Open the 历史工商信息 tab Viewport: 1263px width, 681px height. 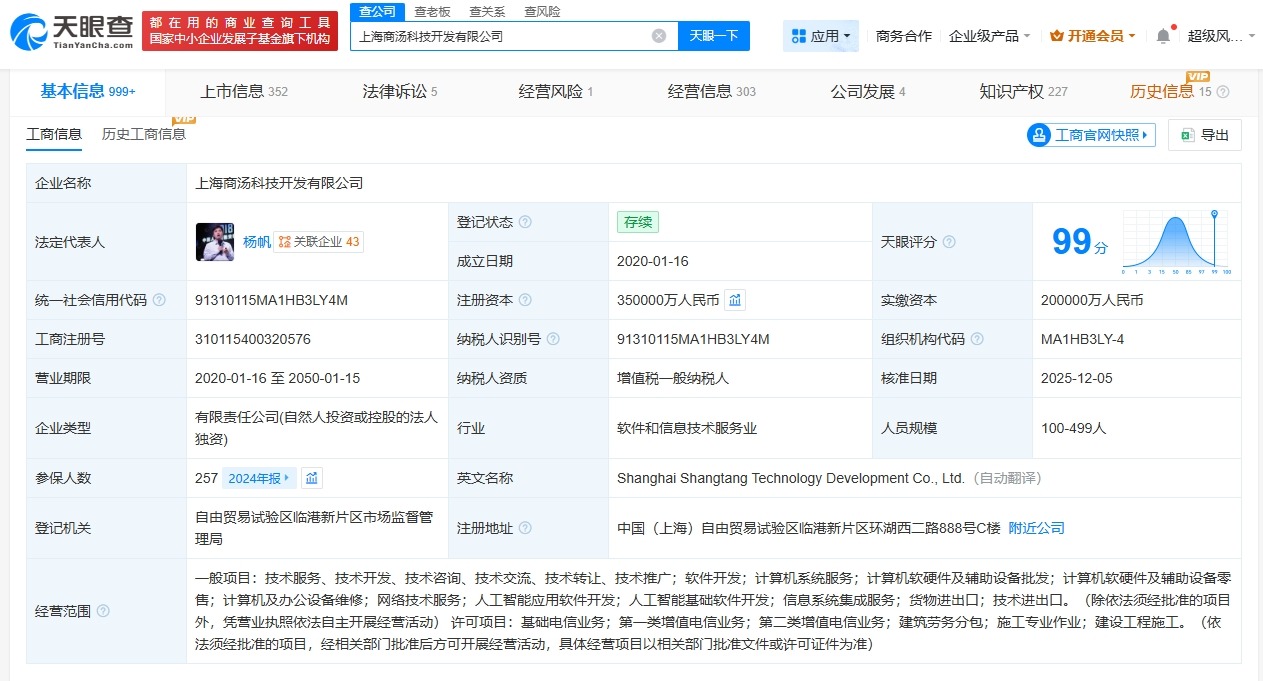(x=143, y=132)
